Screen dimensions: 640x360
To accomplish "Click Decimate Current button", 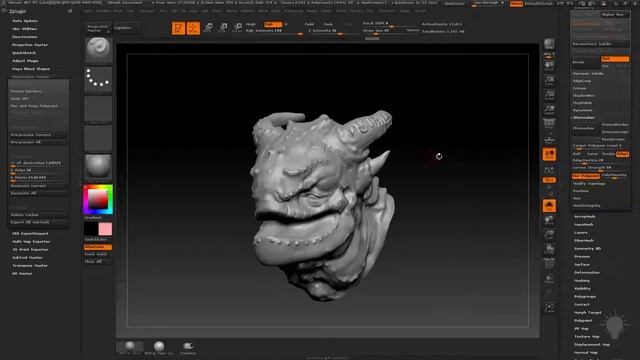I will (x=38, y=186).
